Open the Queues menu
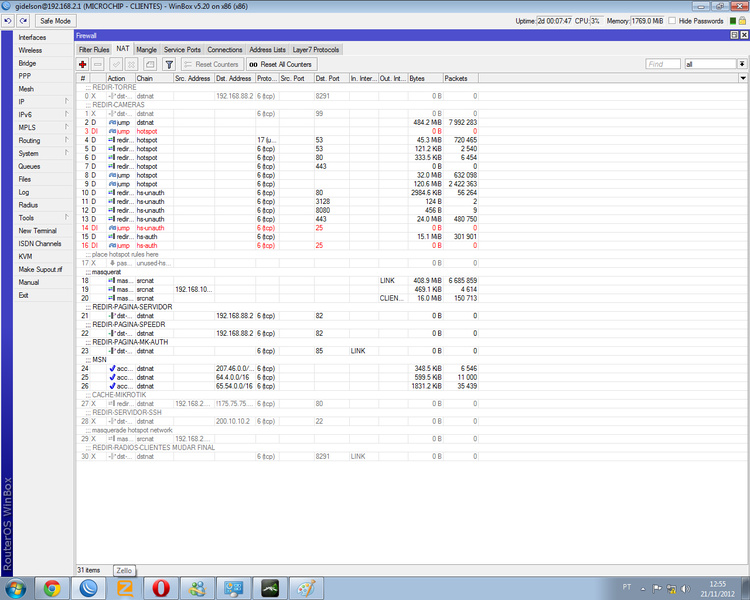 29,166
